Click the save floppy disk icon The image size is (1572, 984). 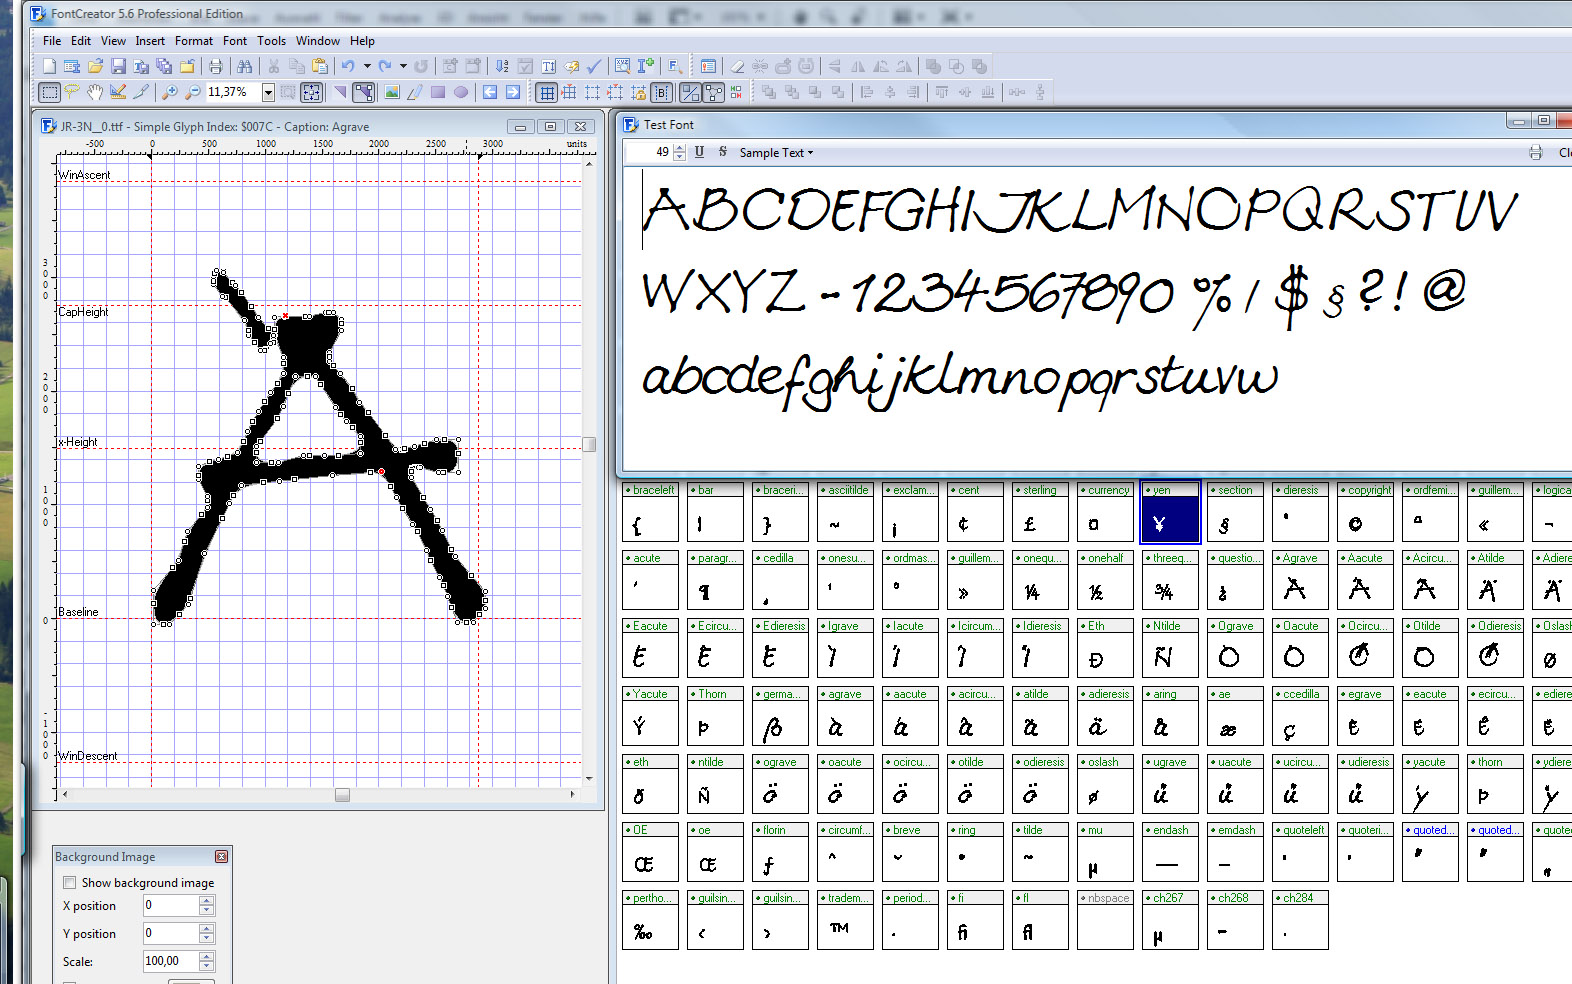(x=118, y=66)
